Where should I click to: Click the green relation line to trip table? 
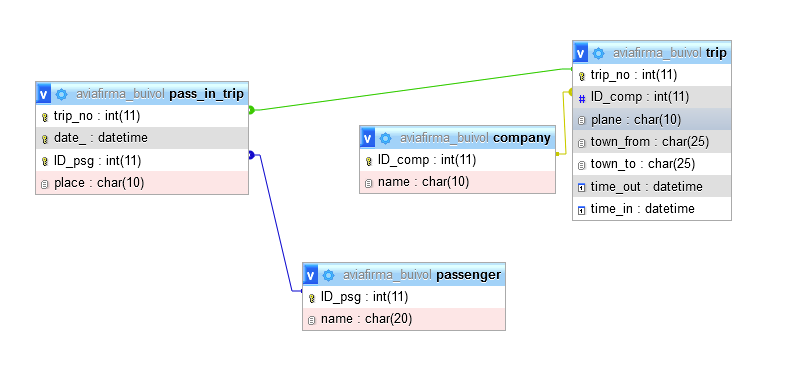(410, 90)
